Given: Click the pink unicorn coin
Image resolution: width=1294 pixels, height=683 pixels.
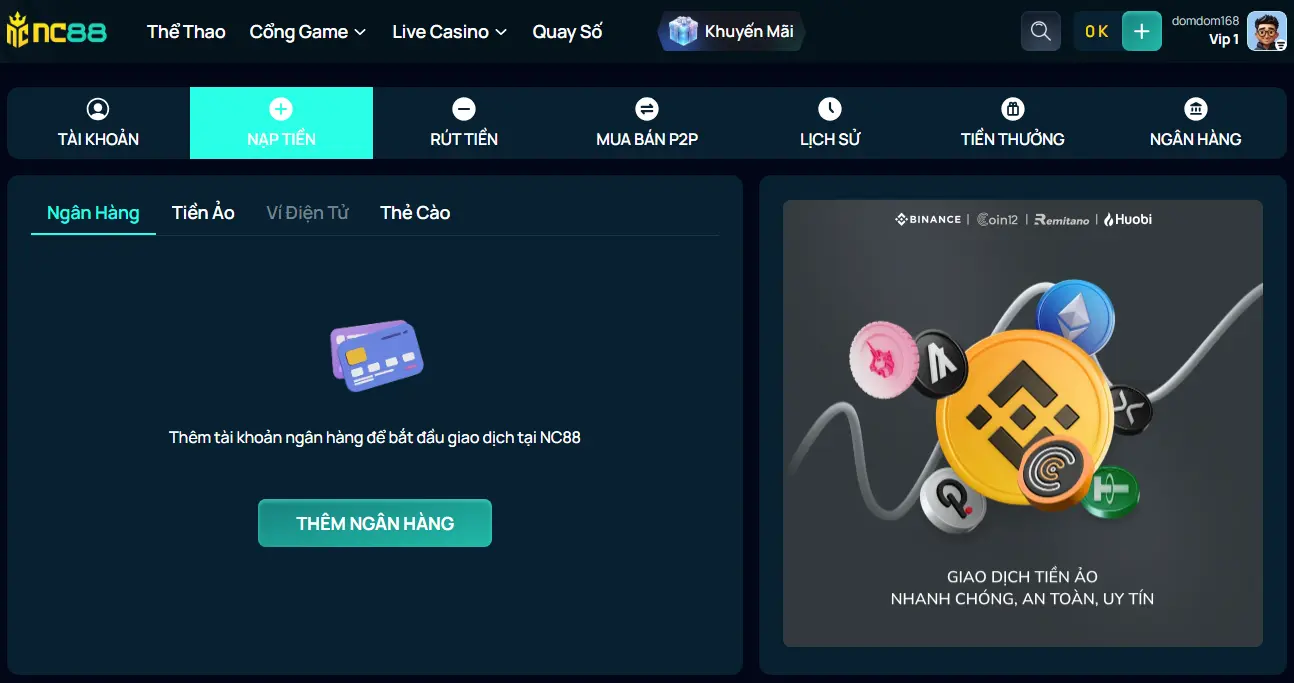Looking at the screenshot, I should pos(883,359).
